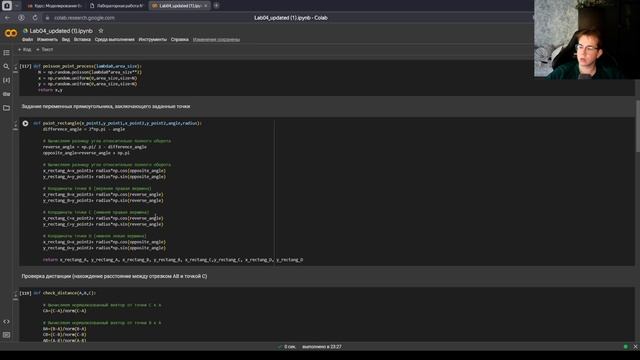Add a text cell with + Текст

coord(44,49)
